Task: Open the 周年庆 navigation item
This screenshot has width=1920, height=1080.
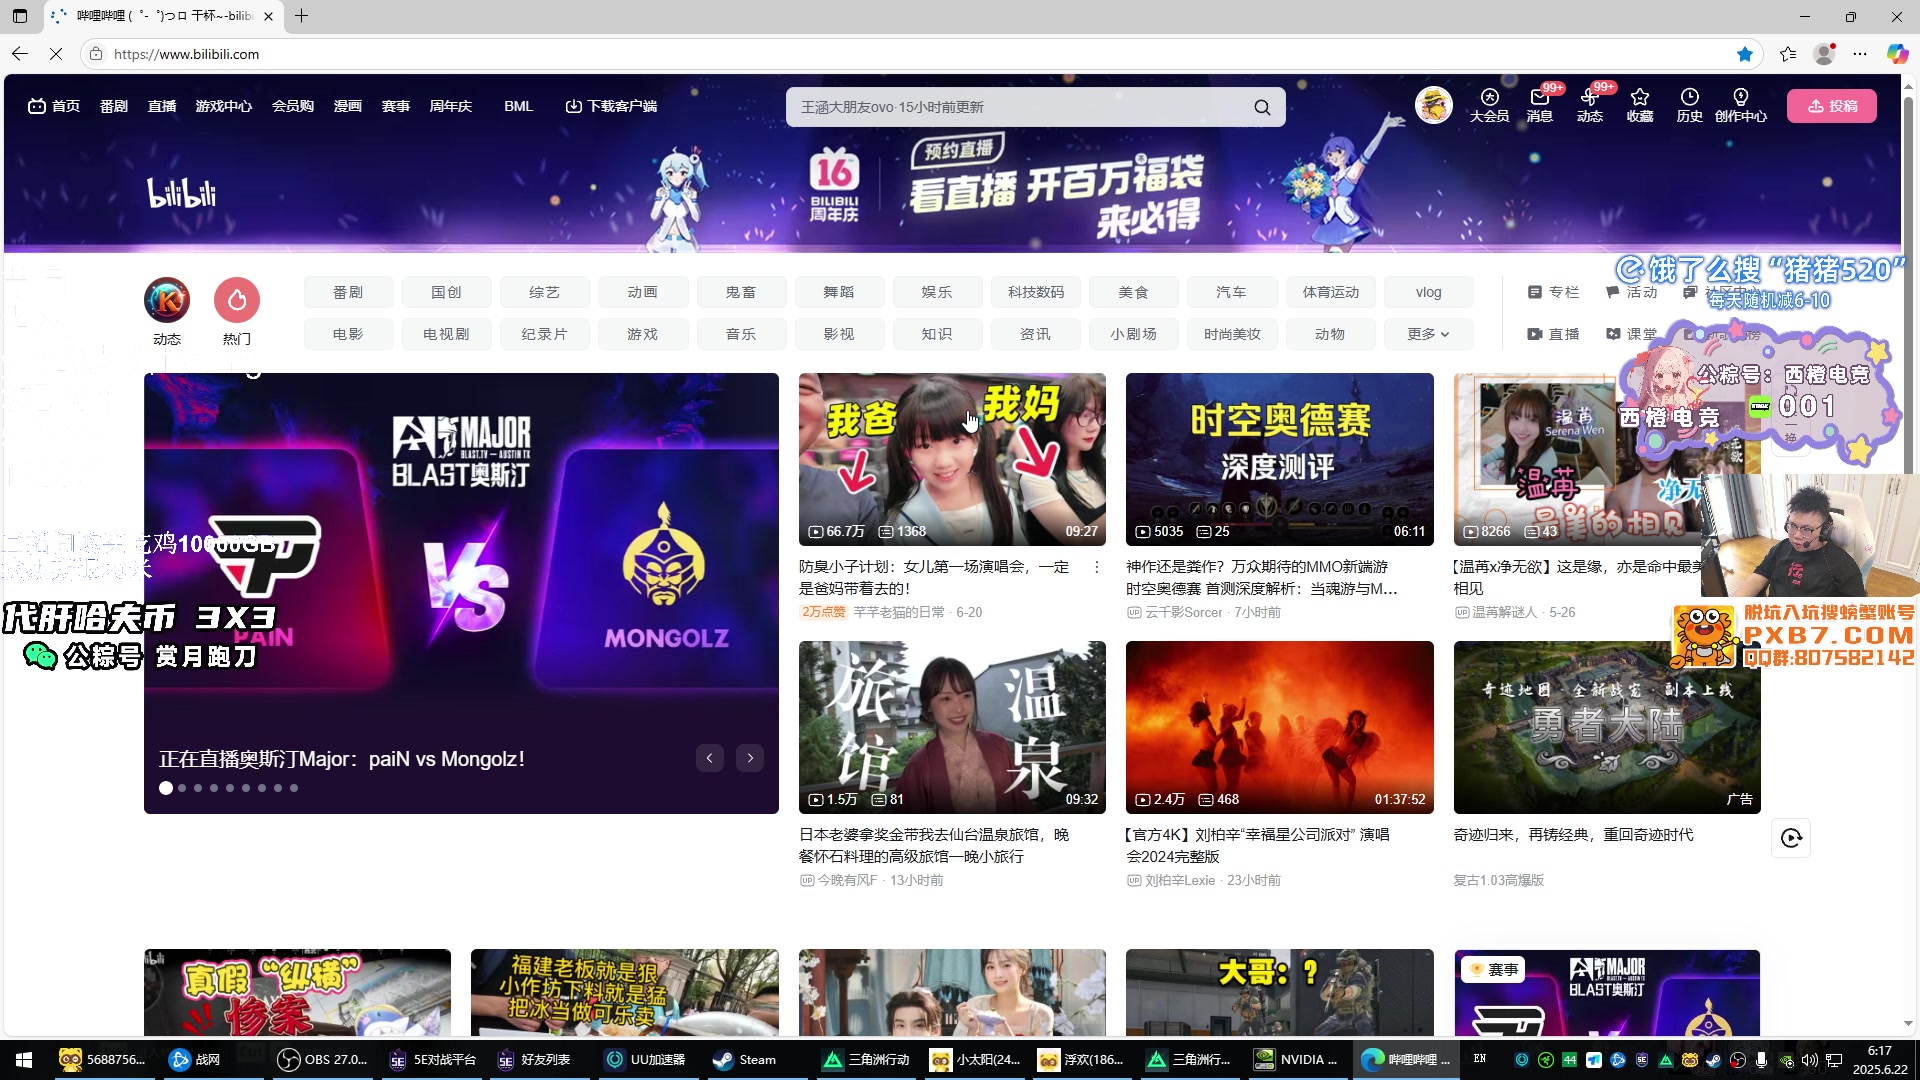Action: 451,106
